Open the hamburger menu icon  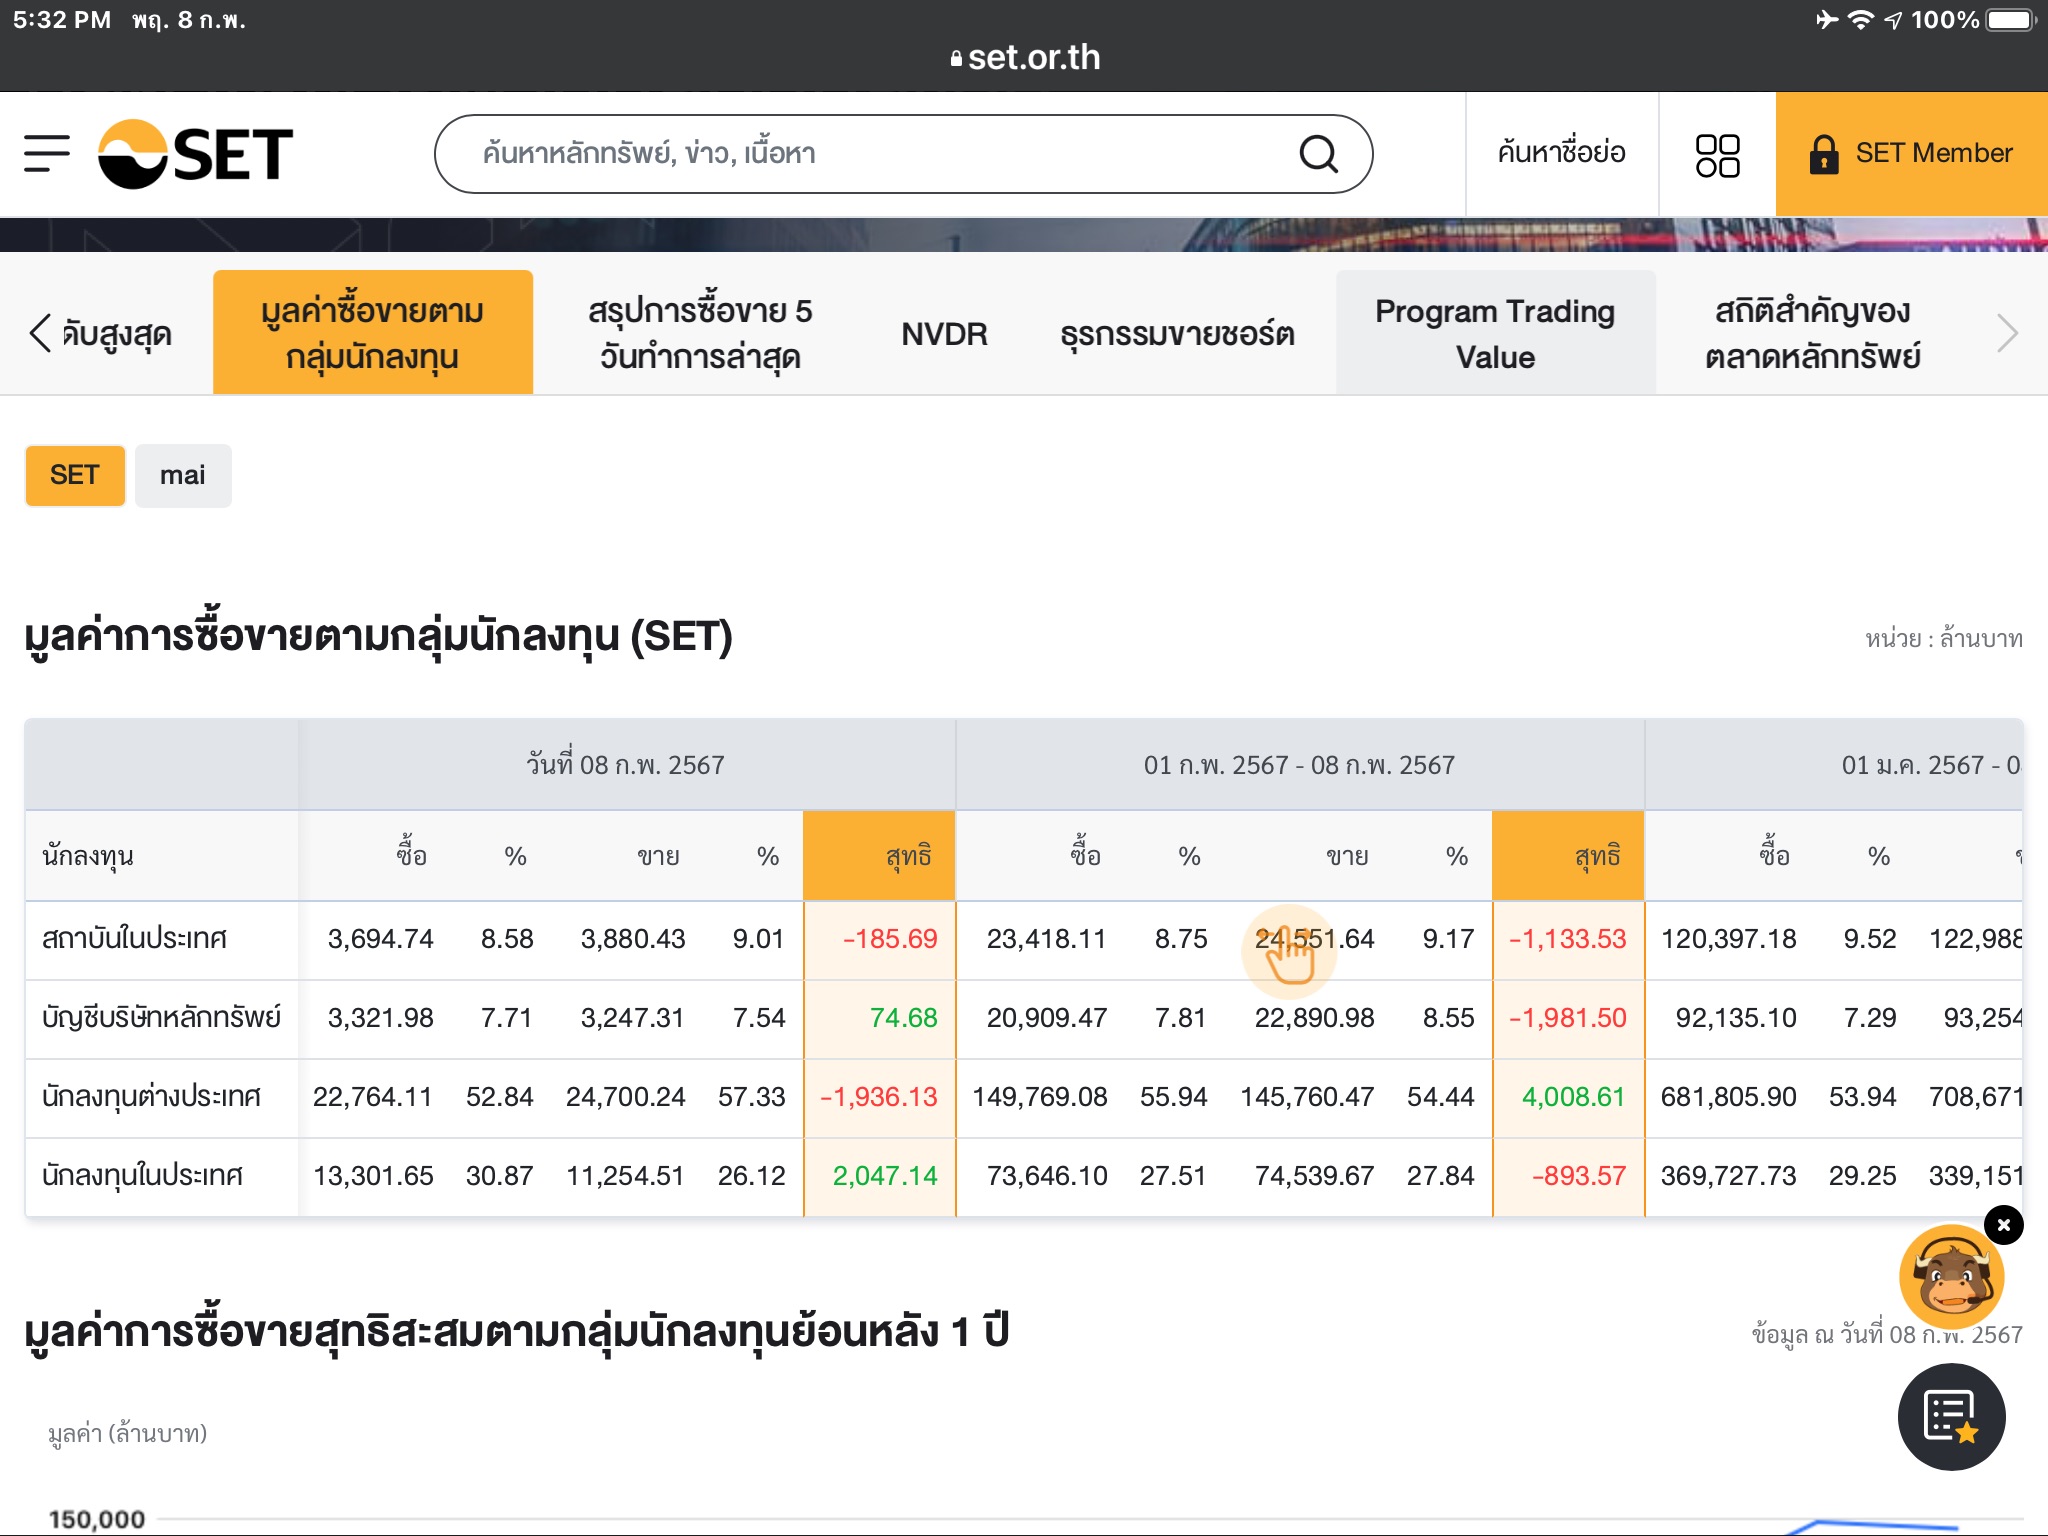pyautogui.click(x=47, y=153)
